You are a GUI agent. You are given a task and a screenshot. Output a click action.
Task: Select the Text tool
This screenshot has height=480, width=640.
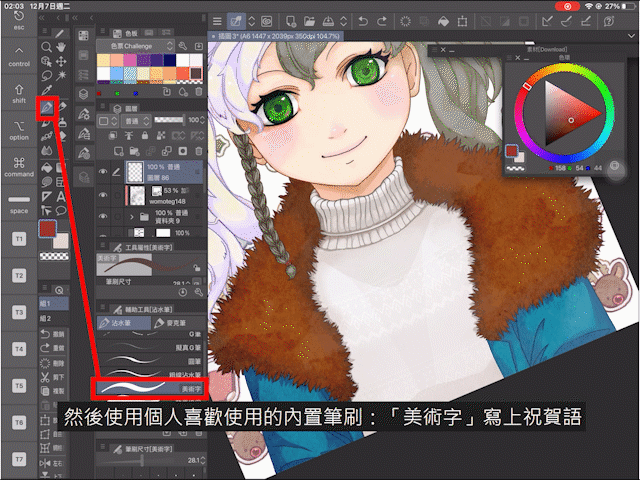(x=61, y=197)
